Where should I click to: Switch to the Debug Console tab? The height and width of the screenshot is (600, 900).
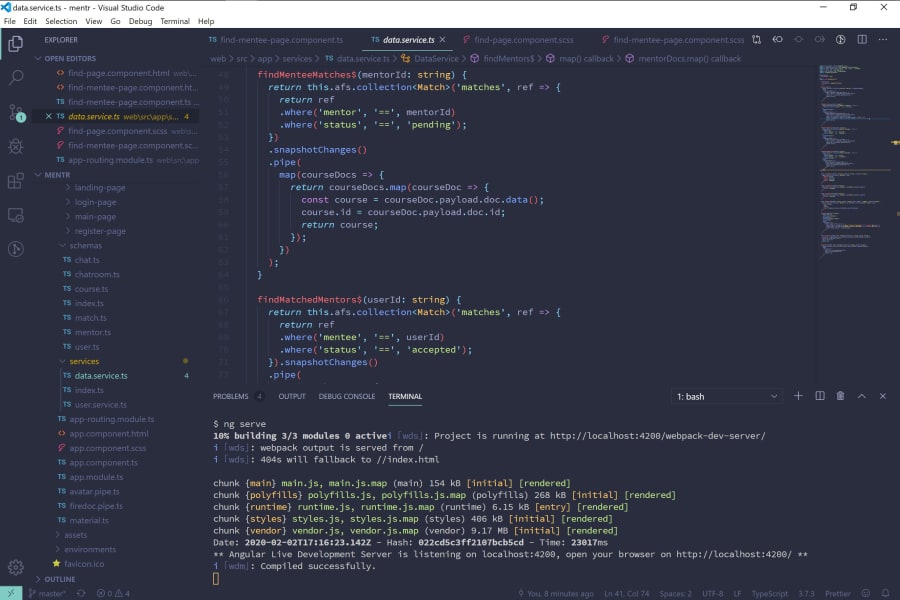click(347, 396)
